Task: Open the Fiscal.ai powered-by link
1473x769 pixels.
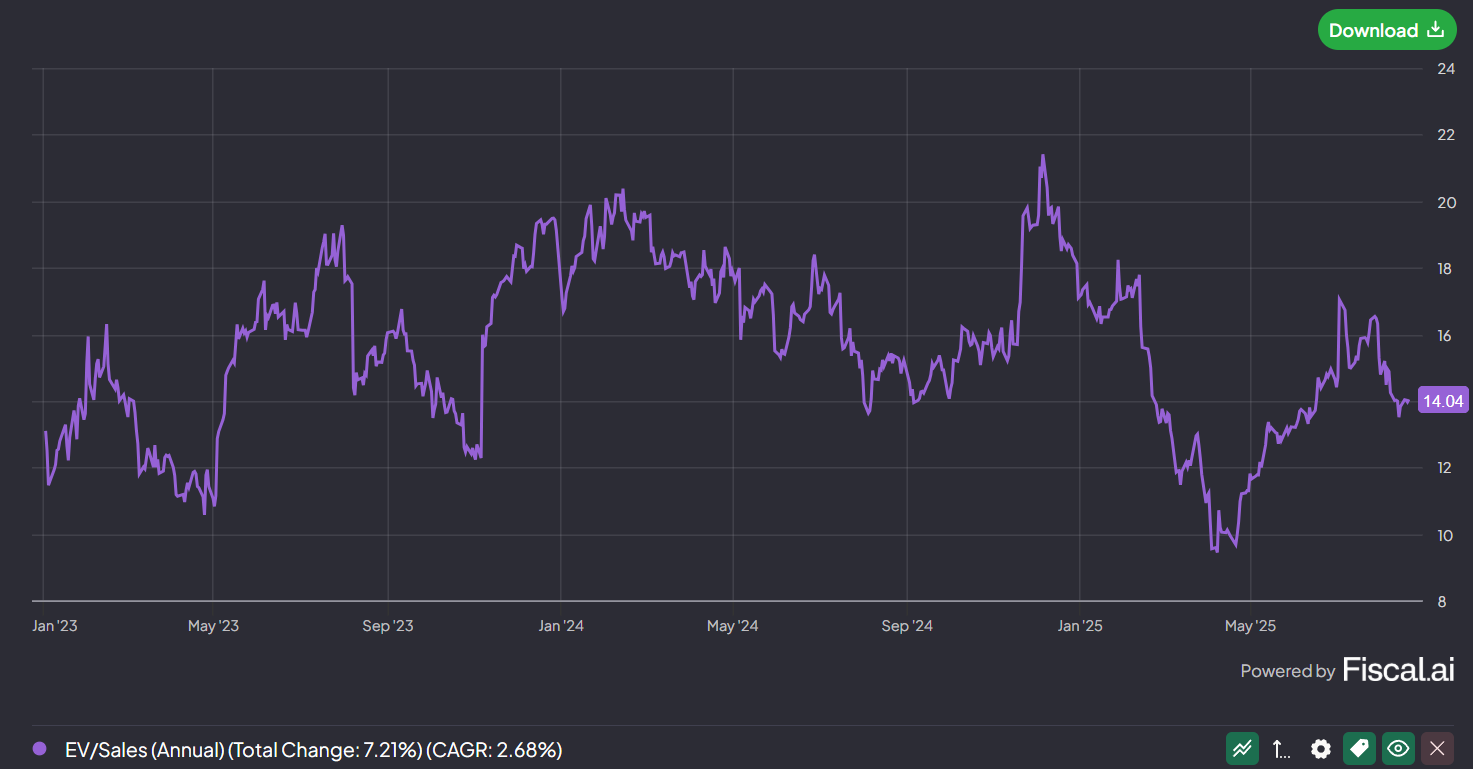Action: click(1398, 669)
